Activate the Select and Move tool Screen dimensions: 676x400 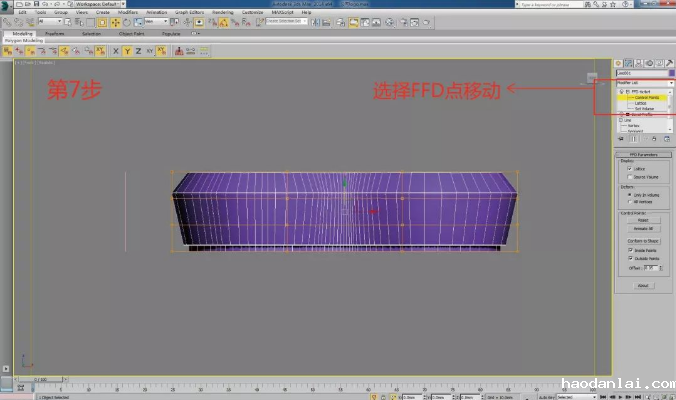[115, 22]
